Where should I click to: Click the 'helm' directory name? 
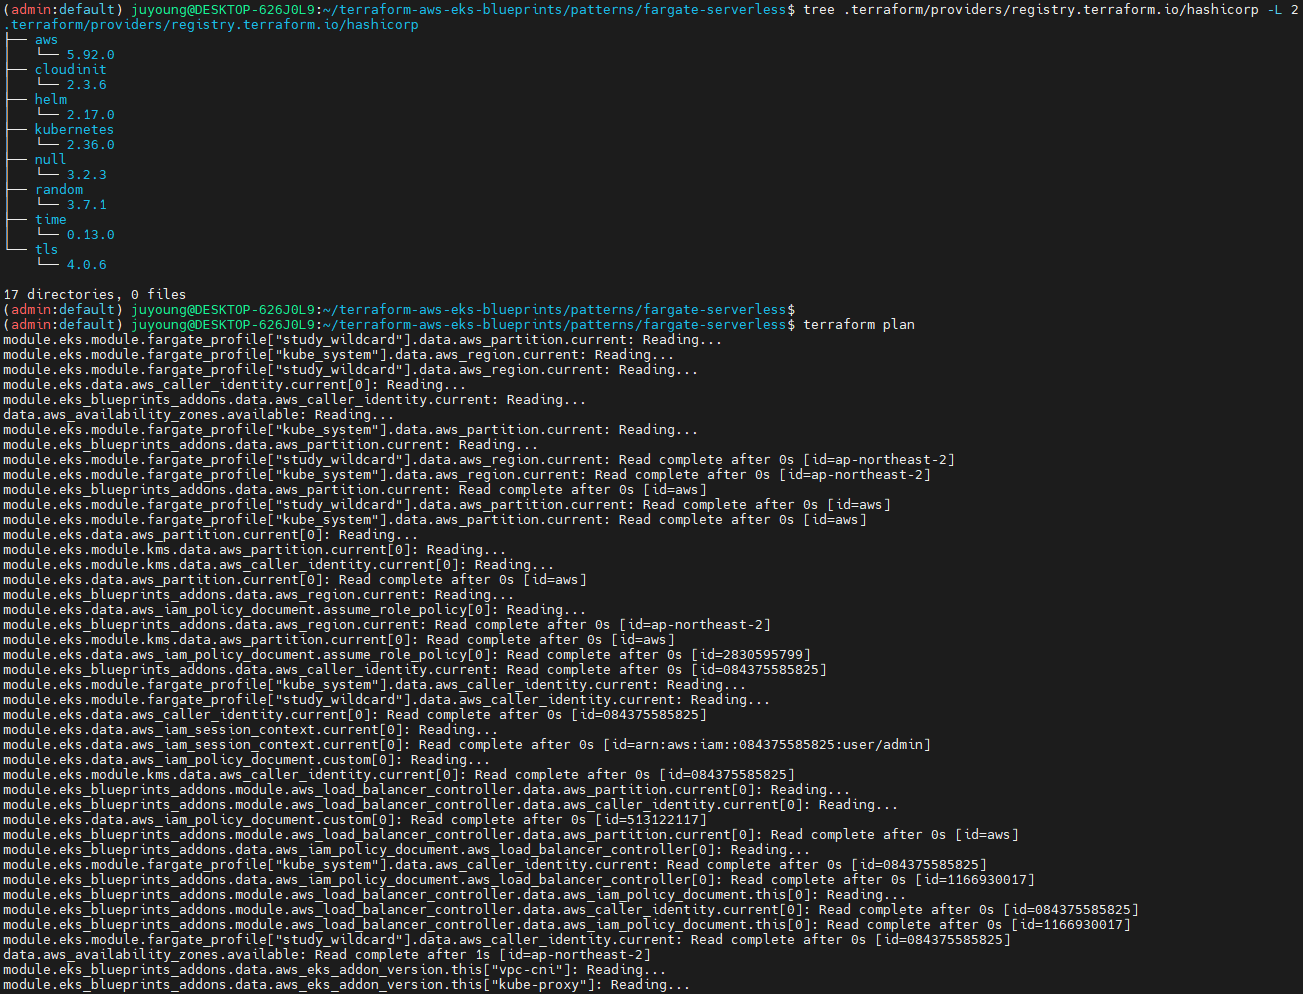[51, 100]
